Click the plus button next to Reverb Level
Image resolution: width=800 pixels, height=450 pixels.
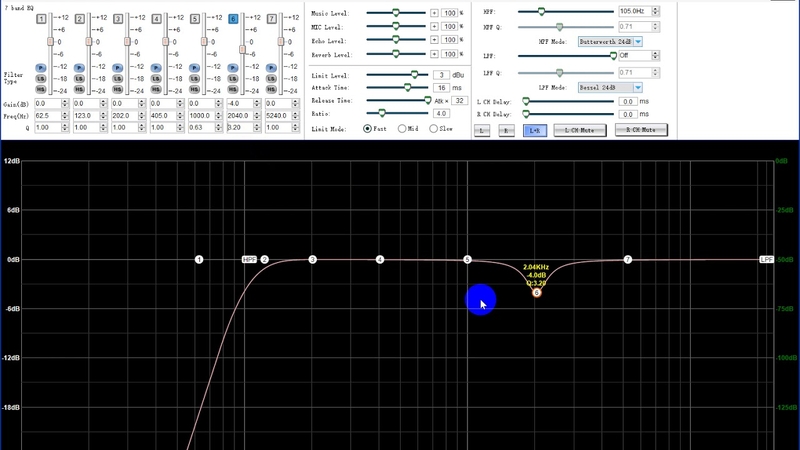[434, 54]
